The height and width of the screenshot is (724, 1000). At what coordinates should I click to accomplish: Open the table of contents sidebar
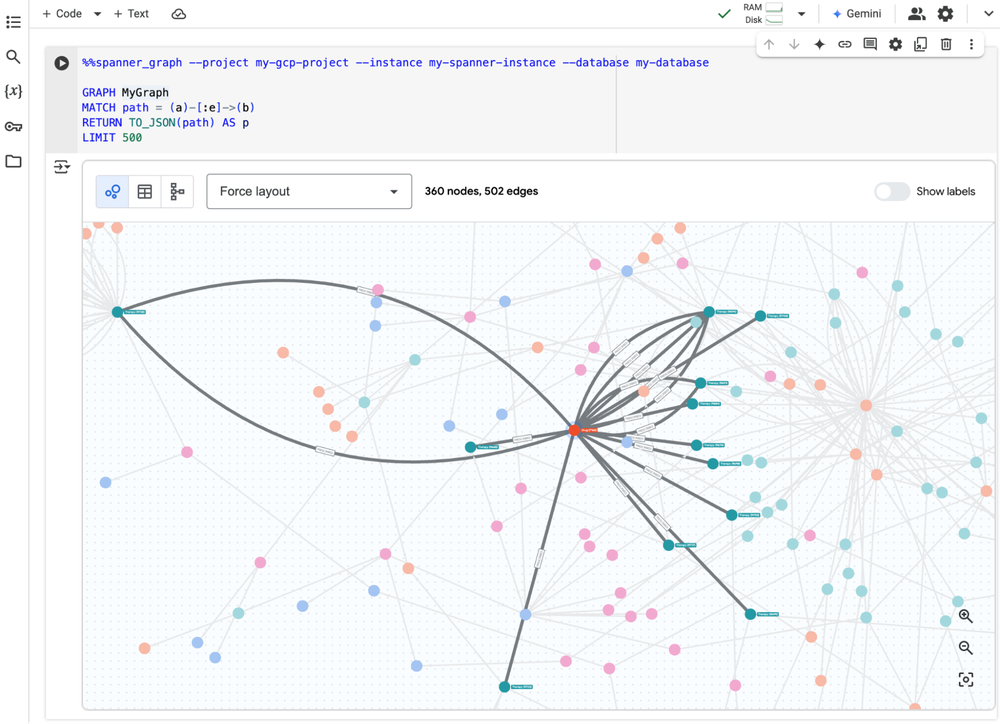pyautogui.click(x=13, y=21)
